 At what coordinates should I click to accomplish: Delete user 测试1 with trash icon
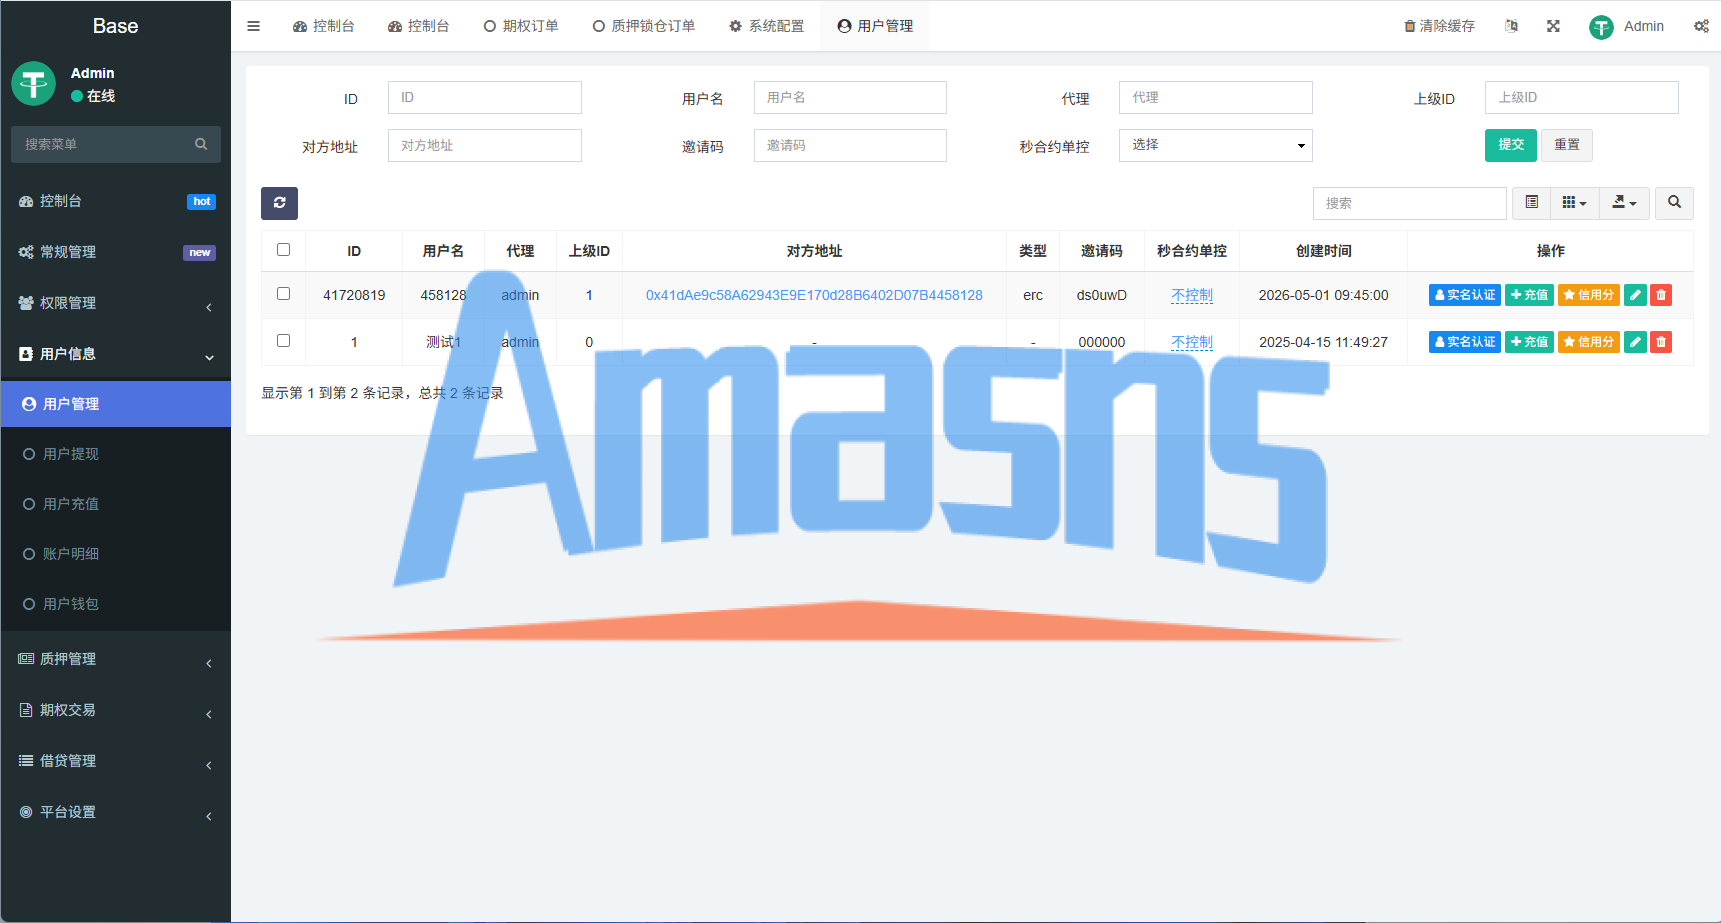point(1661,342)
